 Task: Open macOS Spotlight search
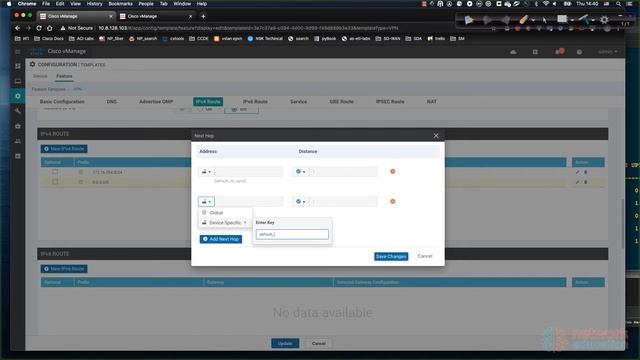point(619,4)
